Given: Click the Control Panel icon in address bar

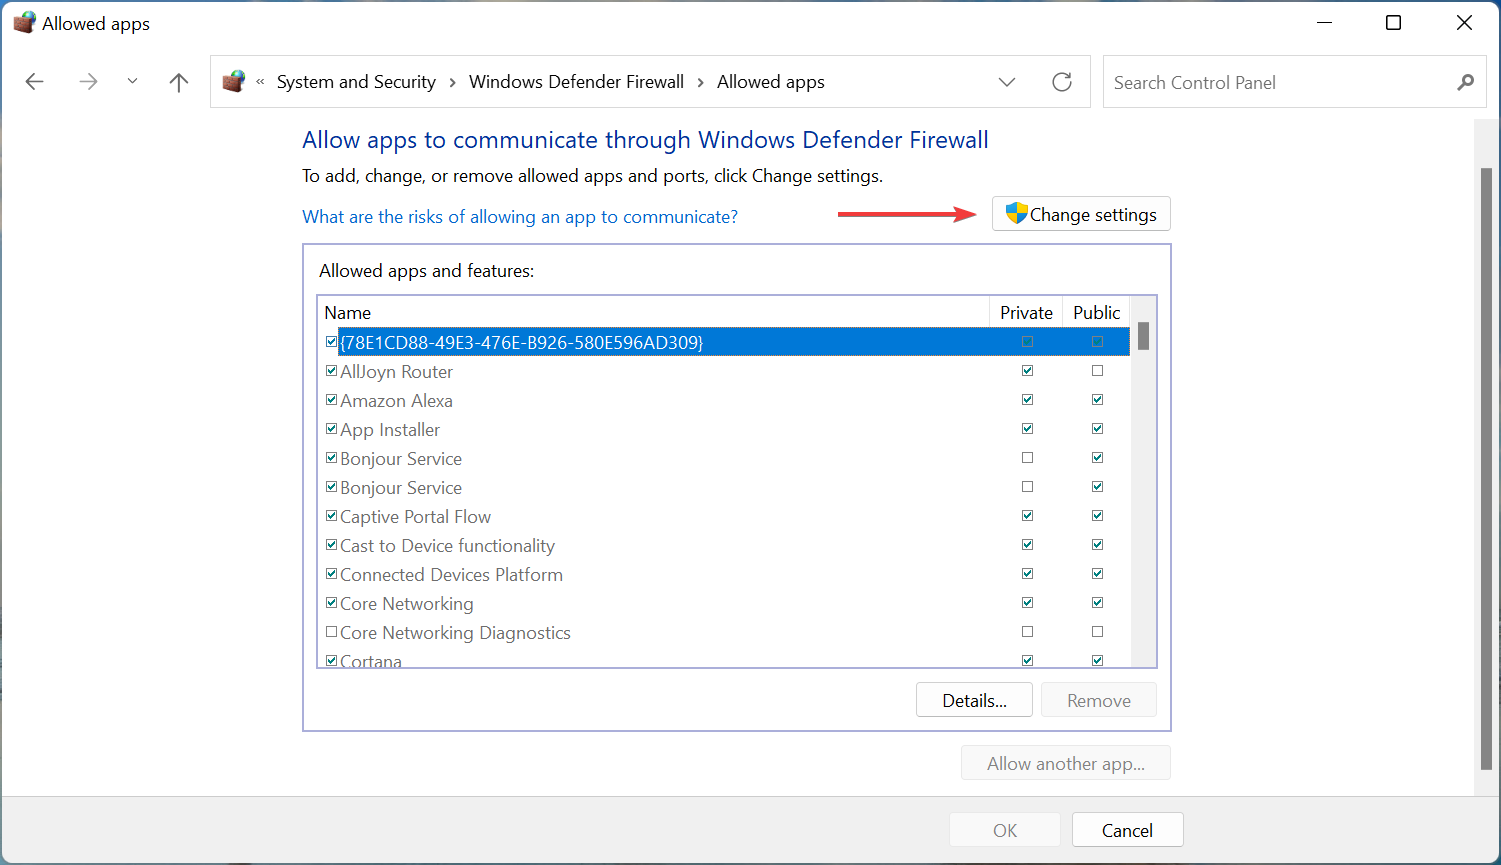Looking at the screenshot, I should pyautogui.click(x=234, y=81).
